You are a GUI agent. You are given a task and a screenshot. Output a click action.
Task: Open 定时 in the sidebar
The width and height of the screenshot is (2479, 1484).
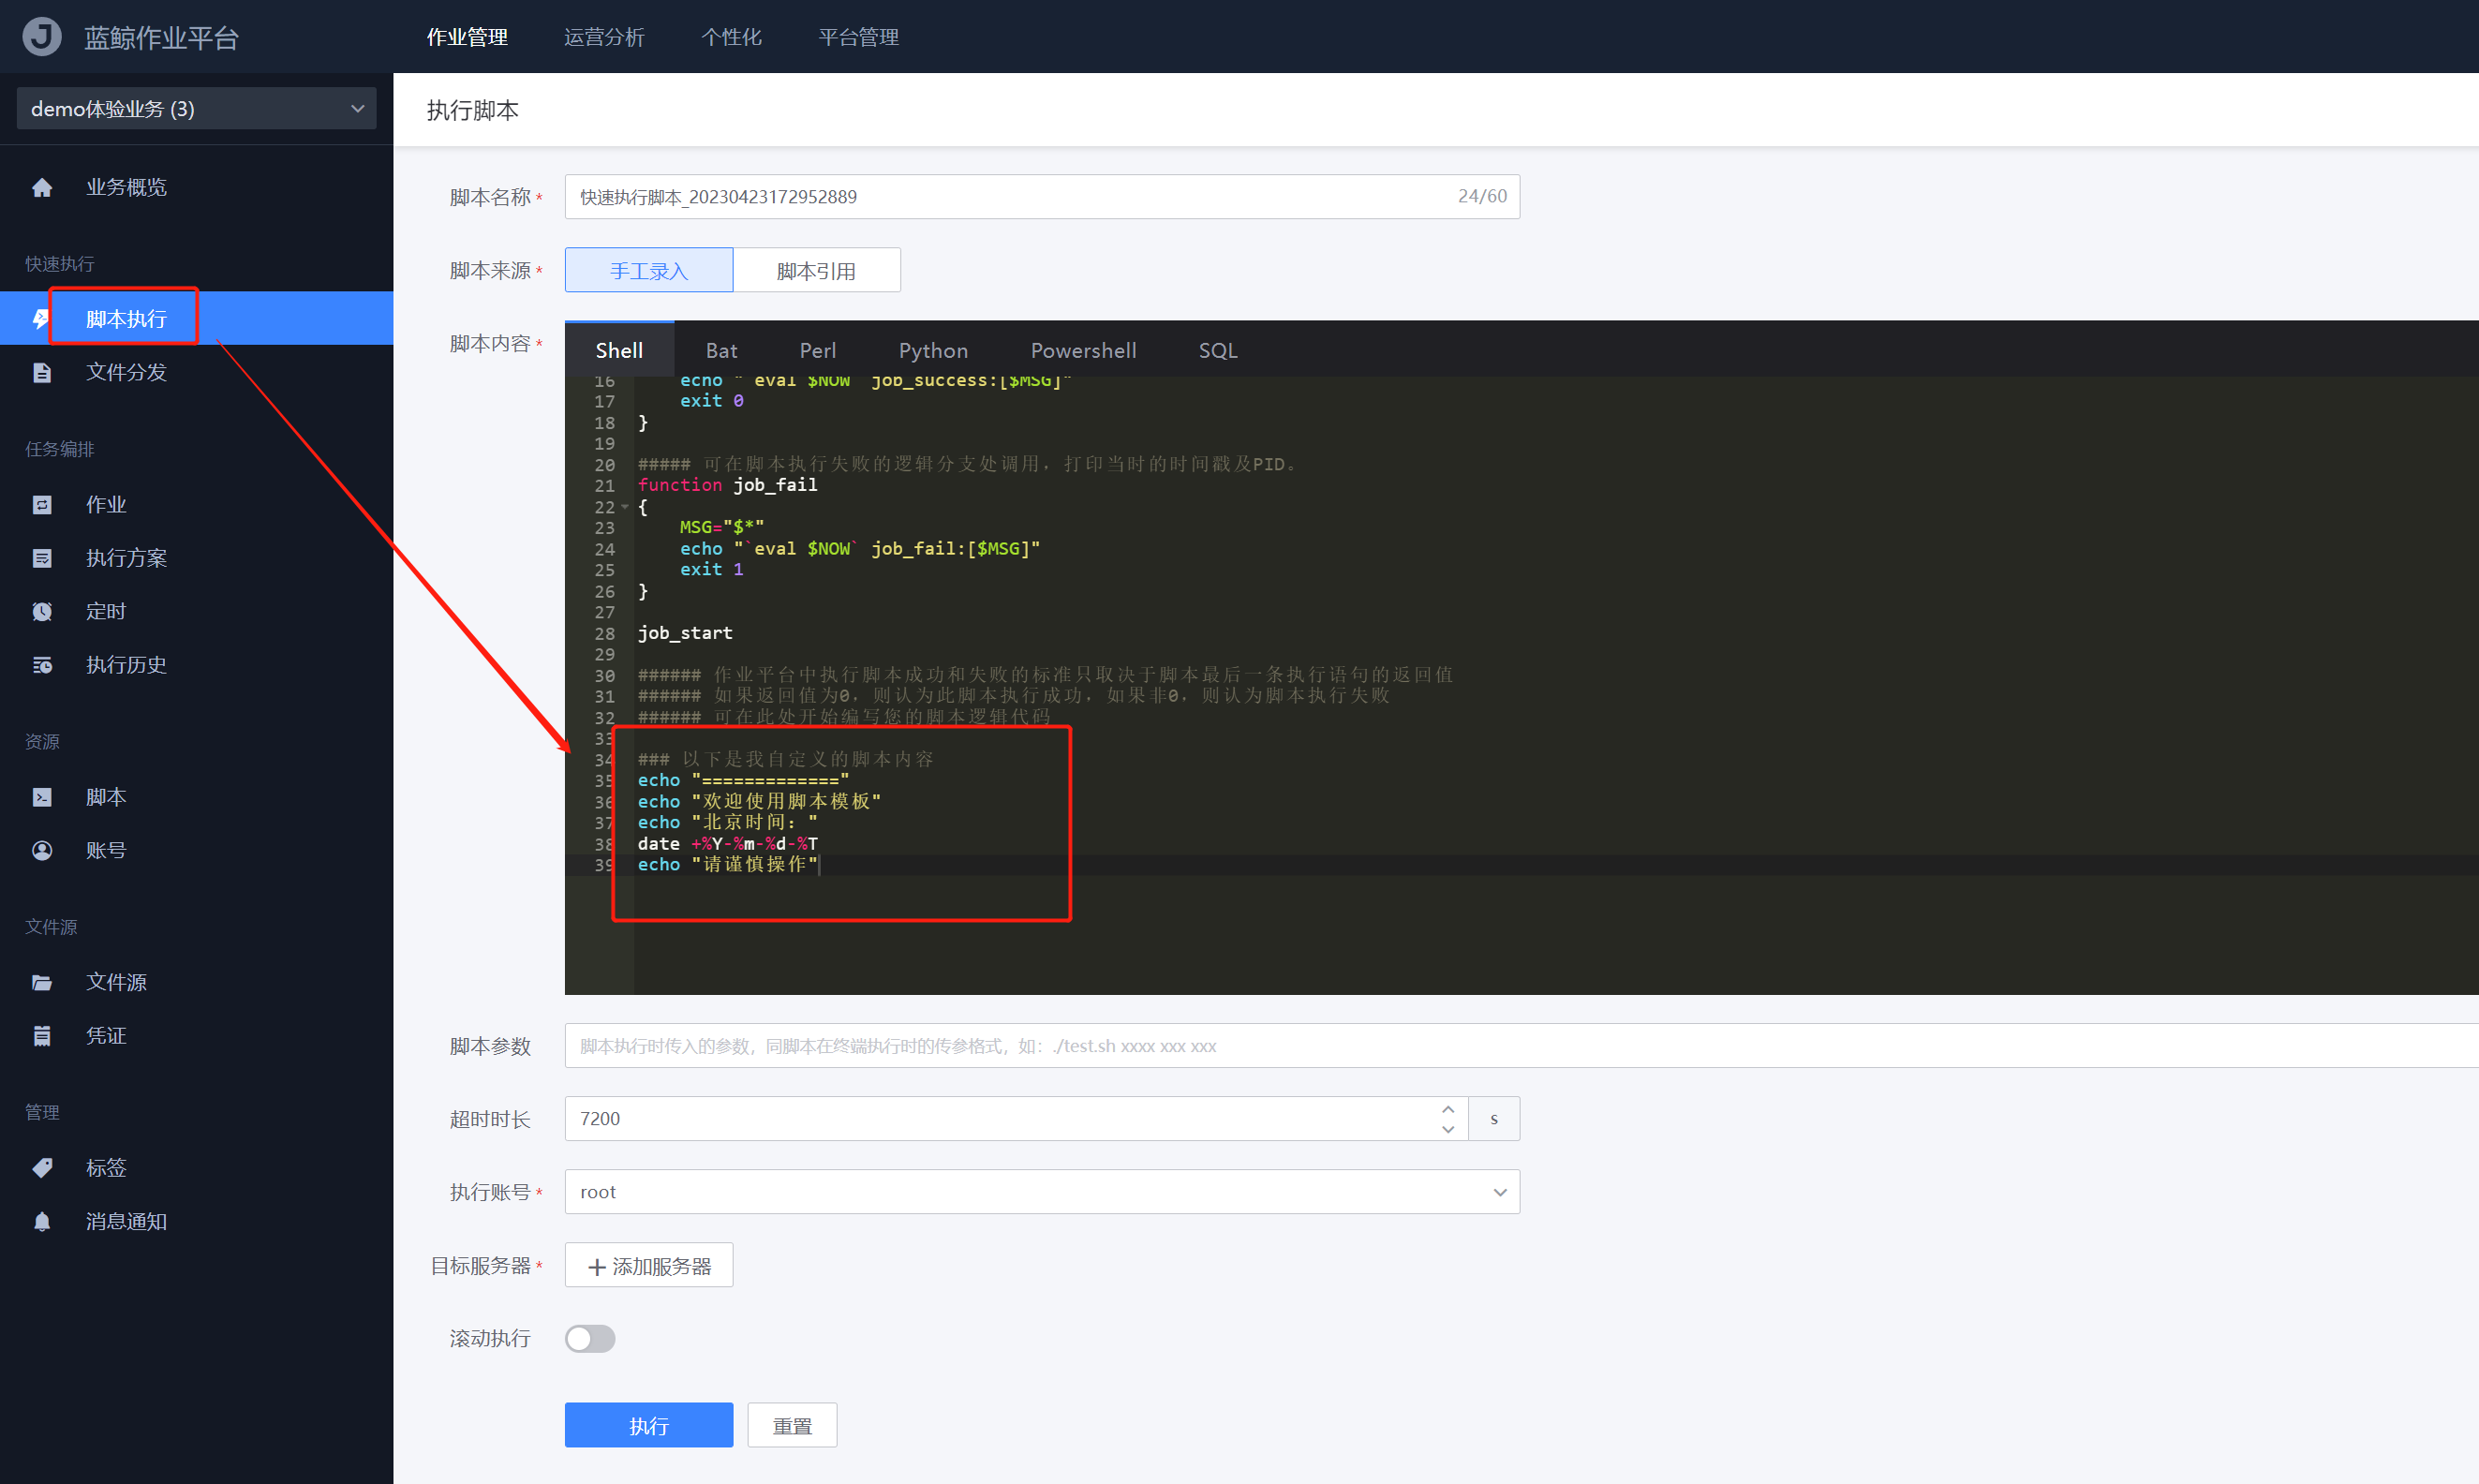coord(106,612)
